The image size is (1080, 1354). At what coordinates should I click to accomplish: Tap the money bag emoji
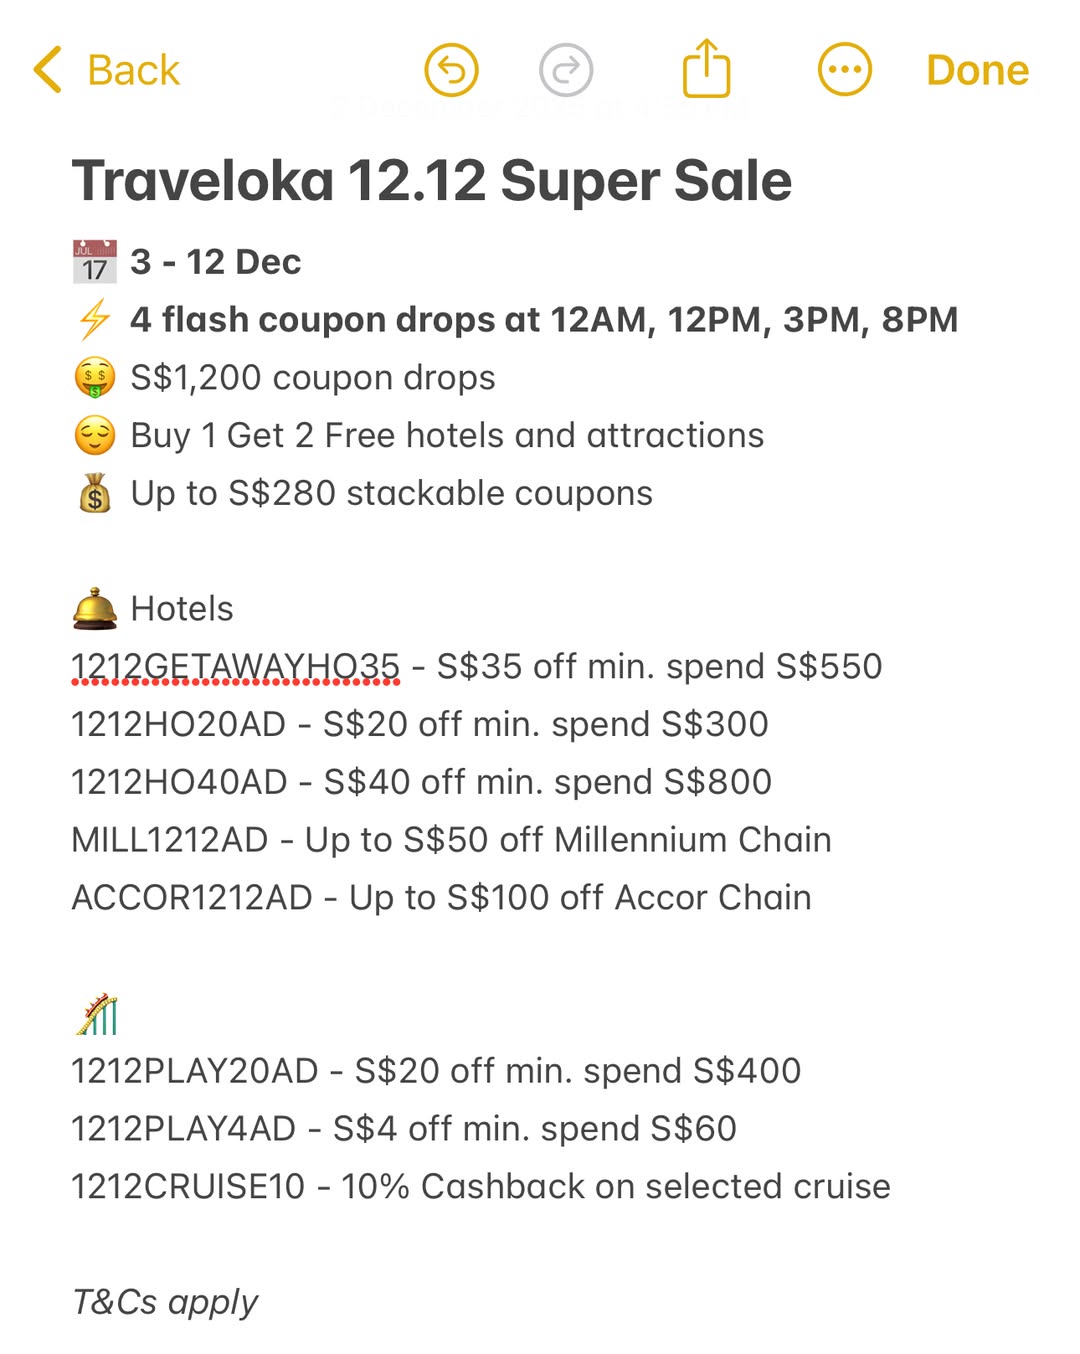click(x=95, y=493)
